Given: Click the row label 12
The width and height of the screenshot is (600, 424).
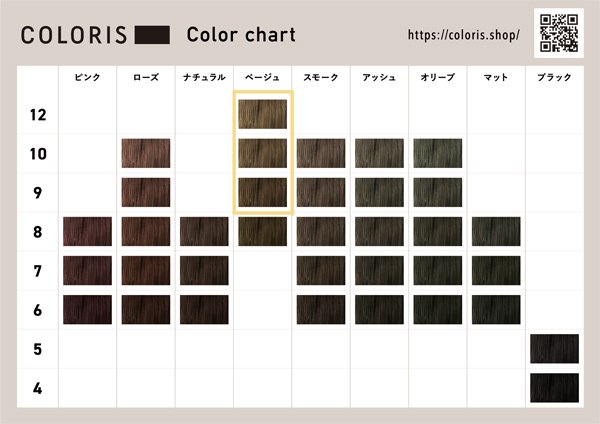Looking at the screenshot, I should point(38,114).
